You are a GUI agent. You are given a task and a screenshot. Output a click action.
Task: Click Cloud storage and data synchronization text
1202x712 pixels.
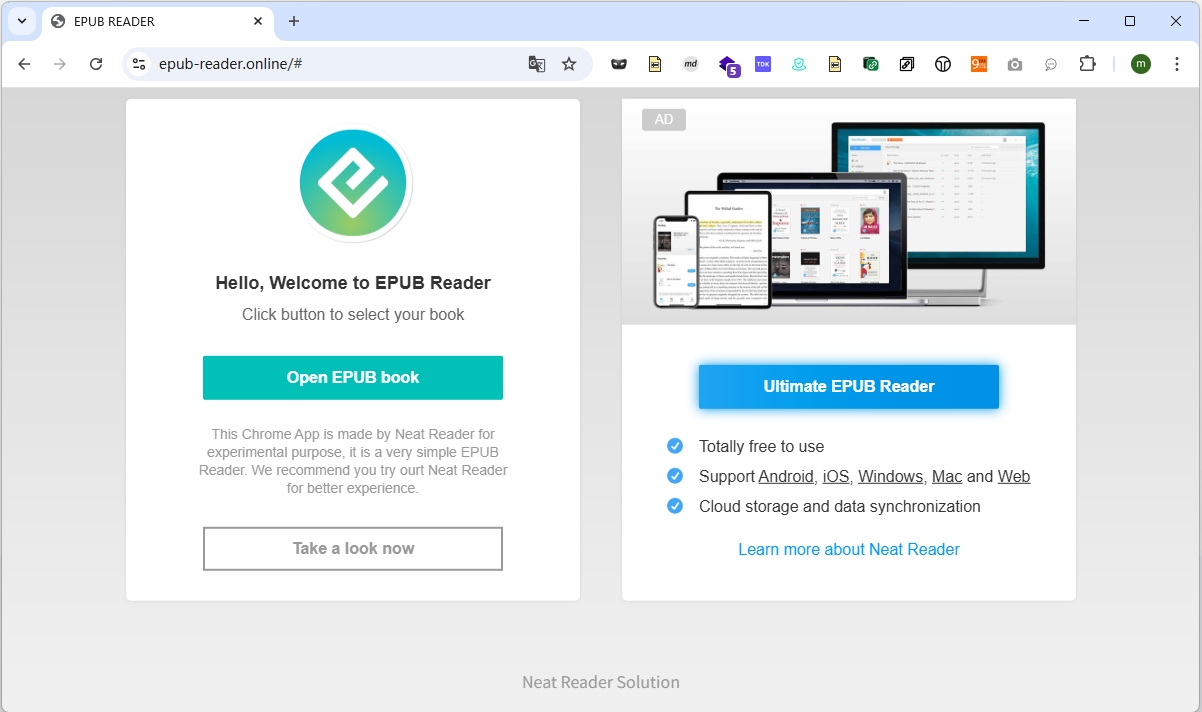click(x=840, y=507)
